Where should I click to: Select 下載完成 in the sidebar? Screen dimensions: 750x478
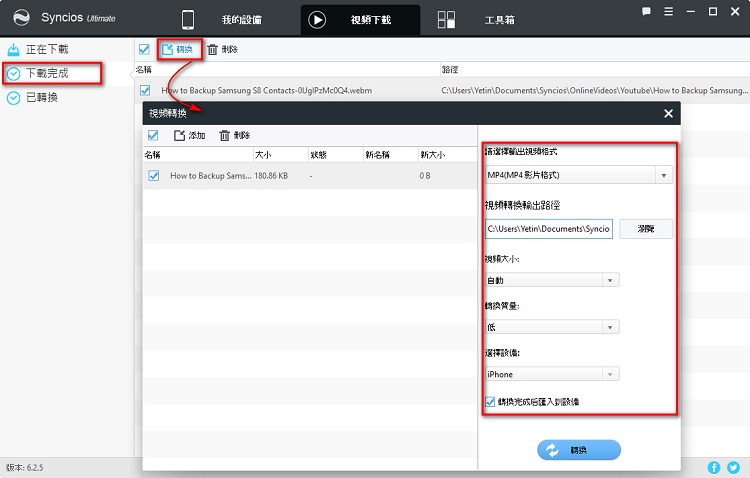click(47, 73)
